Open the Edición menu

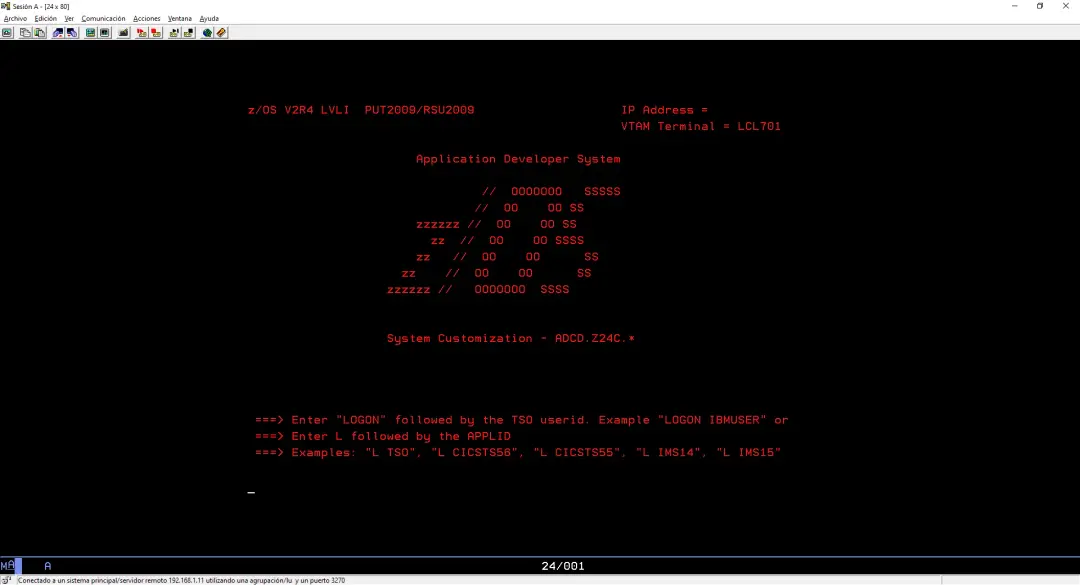coord(45,19)
